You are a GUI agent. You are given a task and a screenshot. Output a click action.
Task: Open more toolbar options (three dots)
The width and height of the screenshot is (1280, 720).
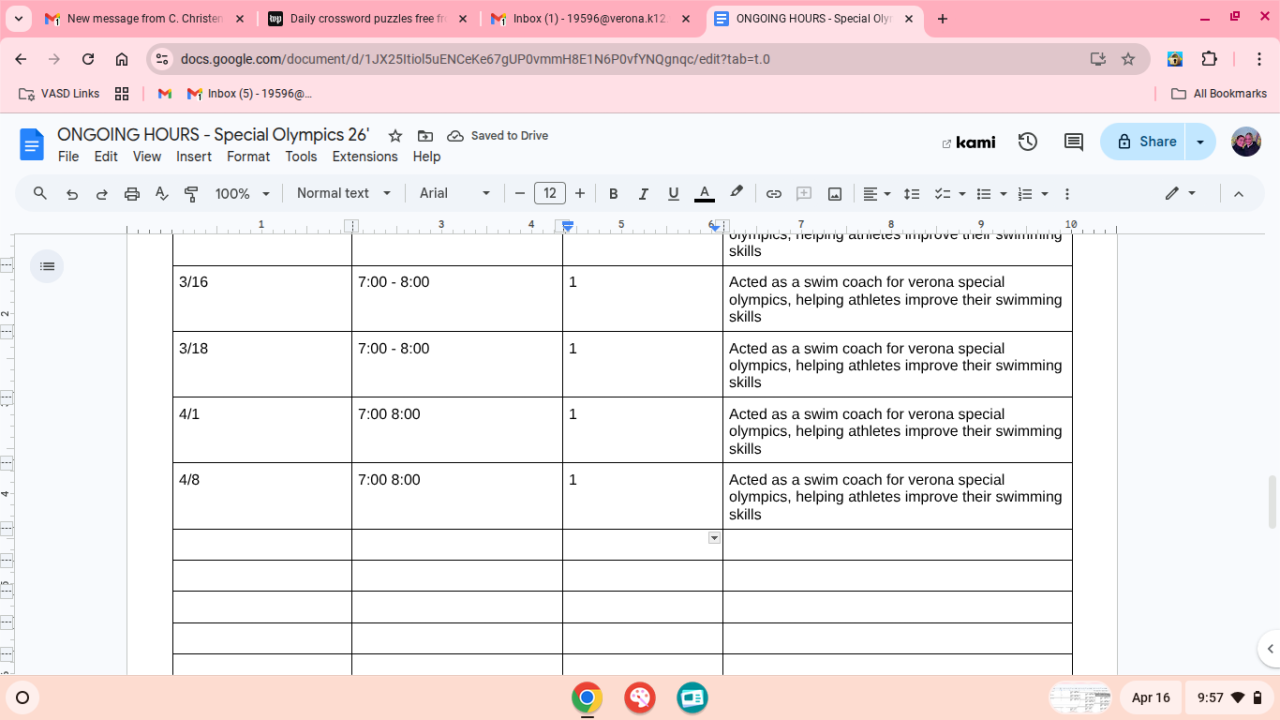point(1067,194)
